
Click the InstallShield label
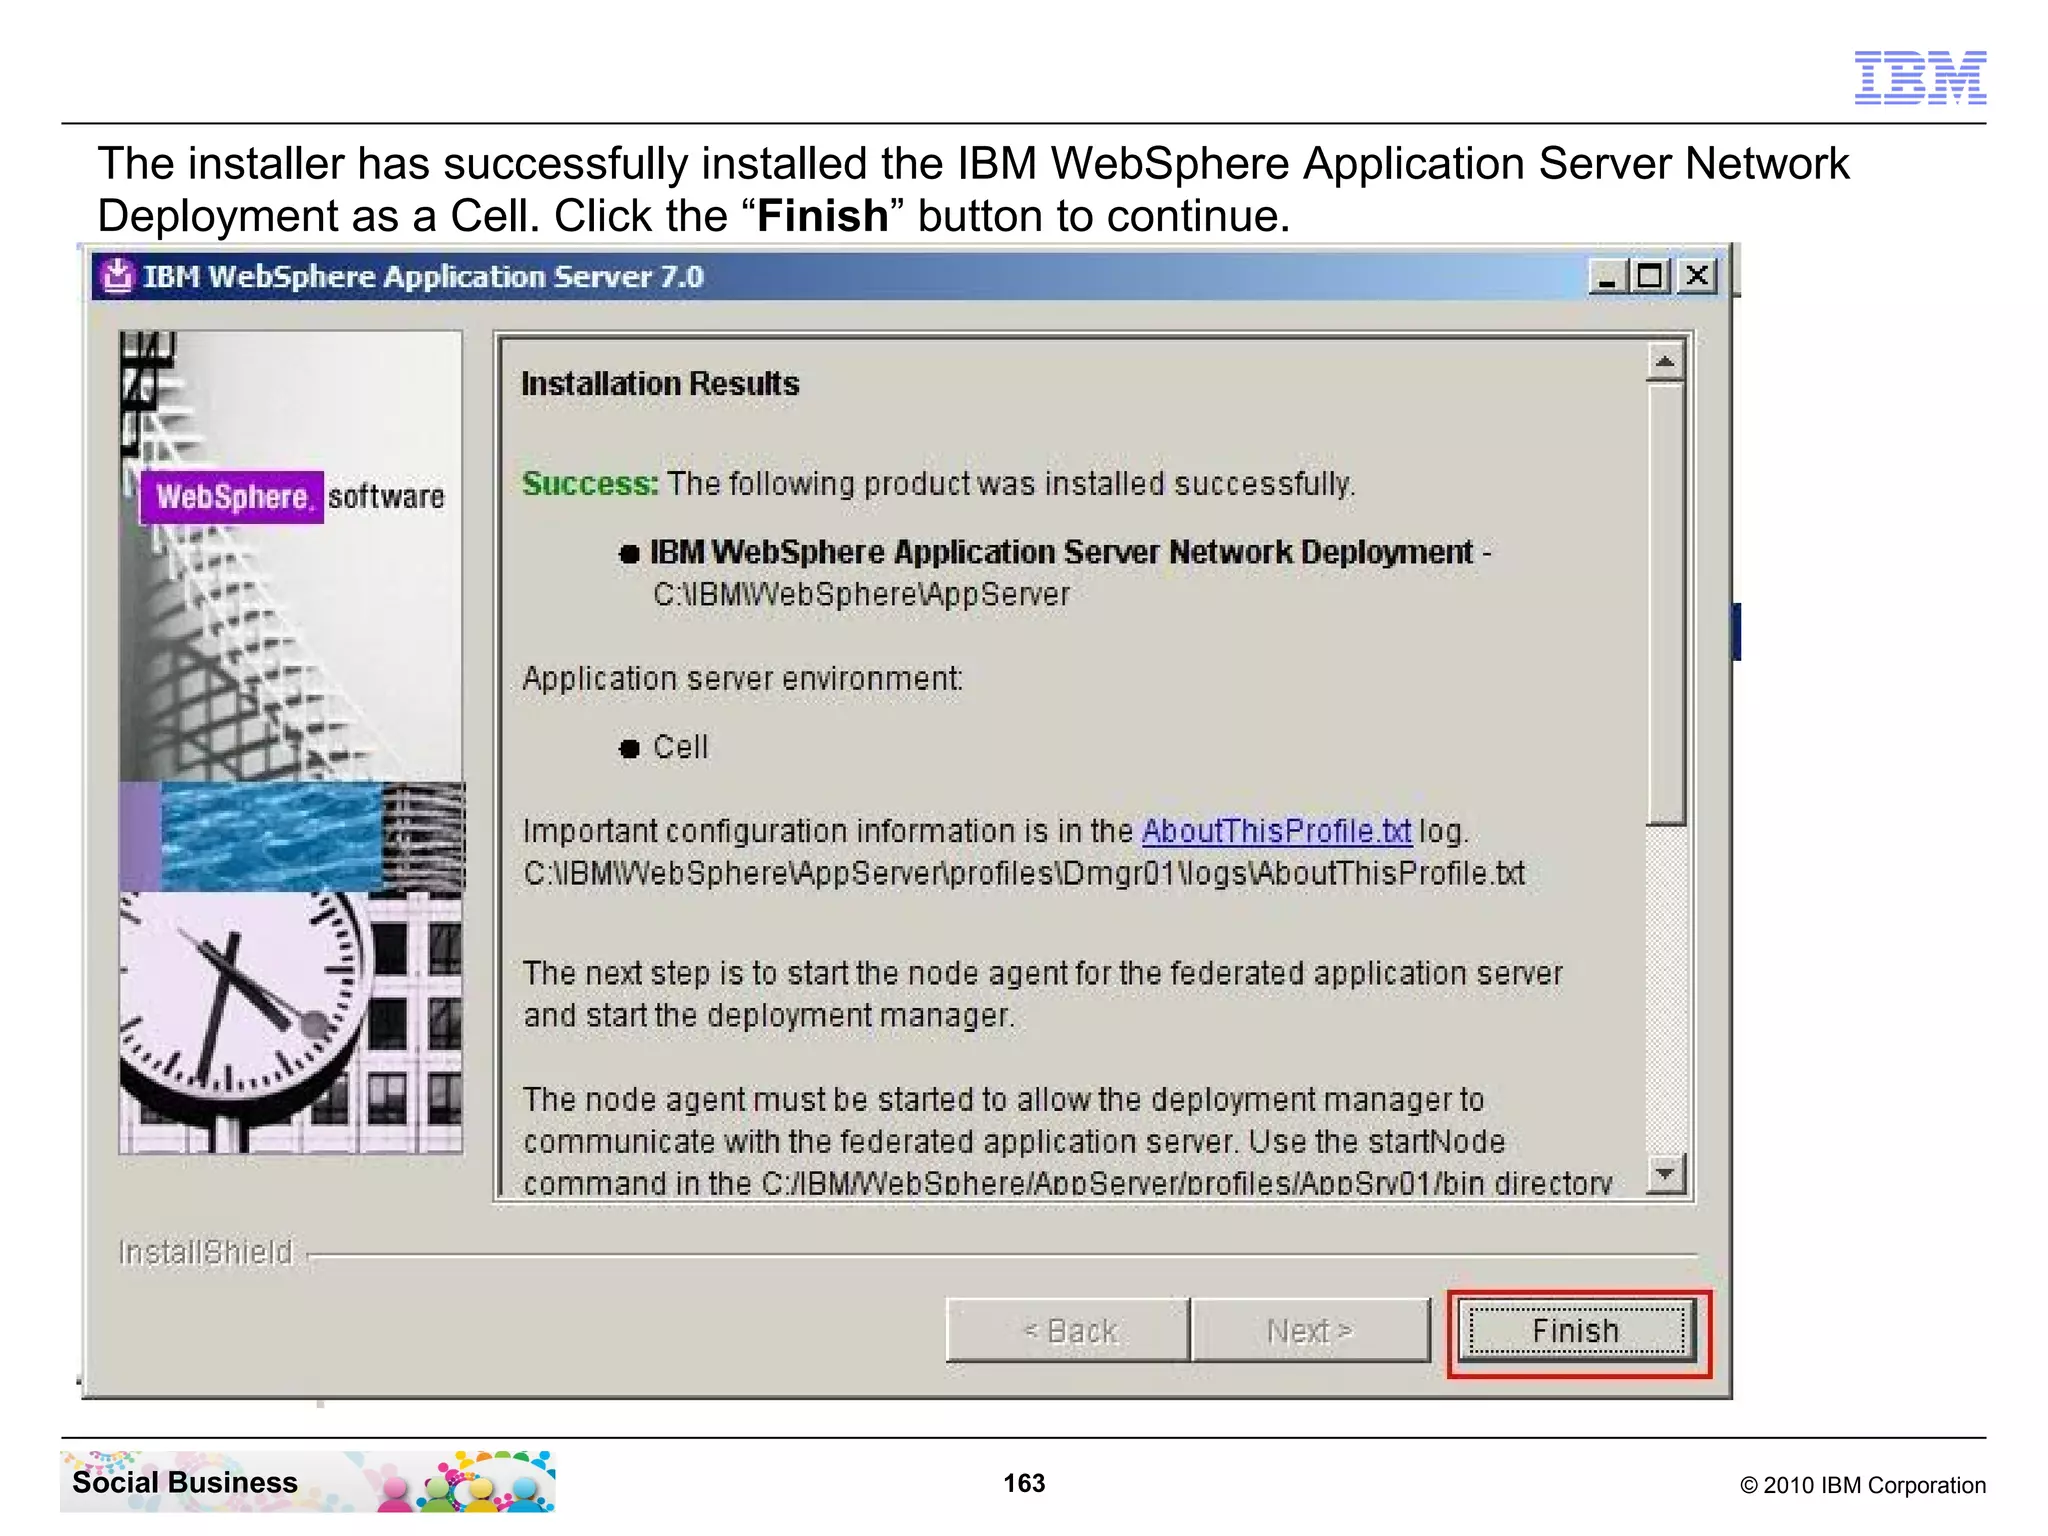206,1252
